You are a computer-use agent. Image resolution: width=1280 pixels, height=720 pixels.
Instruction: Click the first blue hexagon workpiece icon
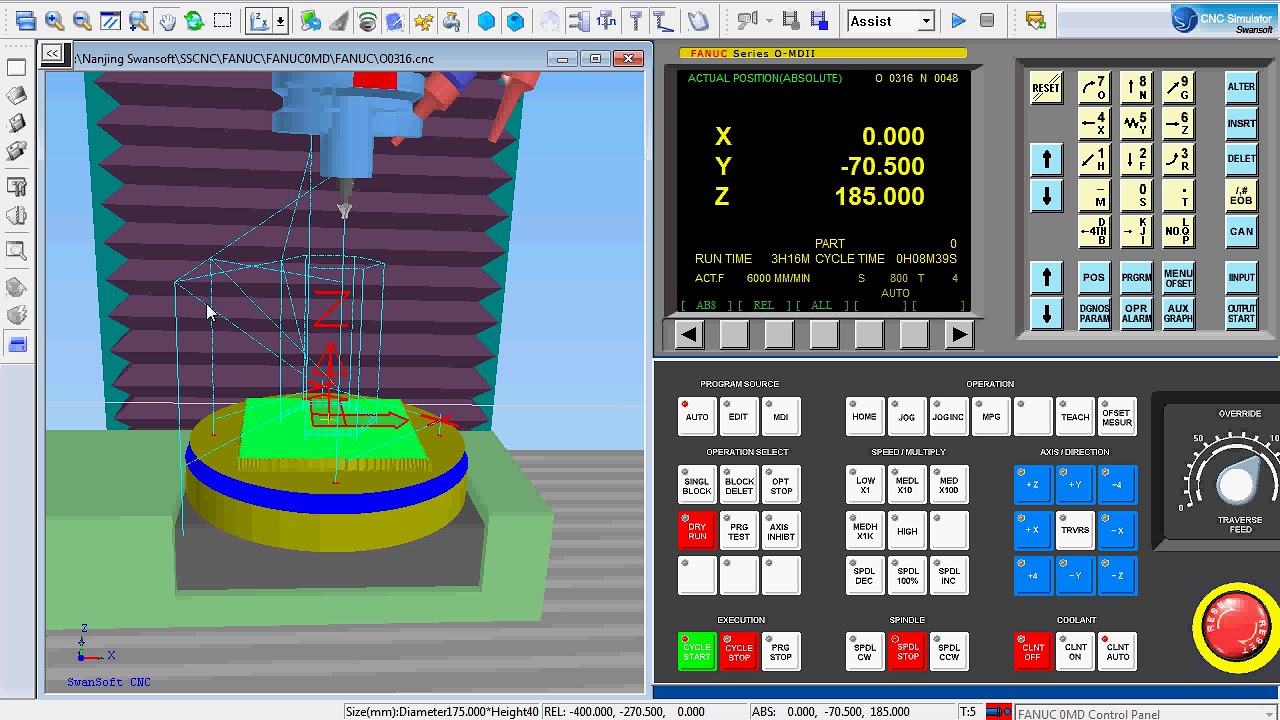487,20
